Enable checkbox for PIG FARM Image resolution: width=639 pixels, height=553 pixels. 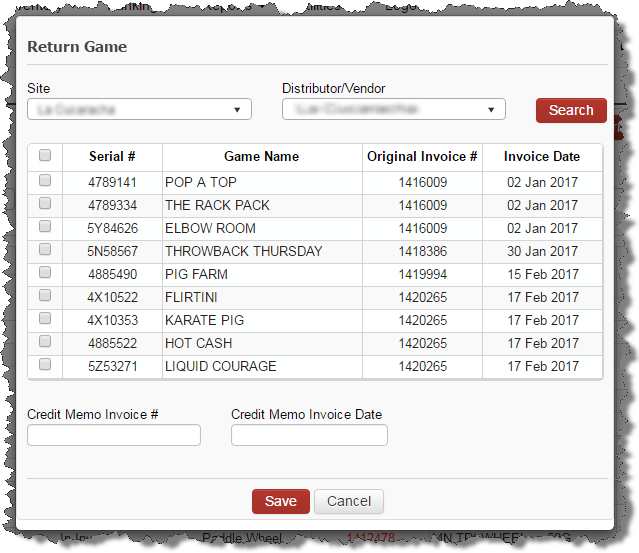[45, 272]
